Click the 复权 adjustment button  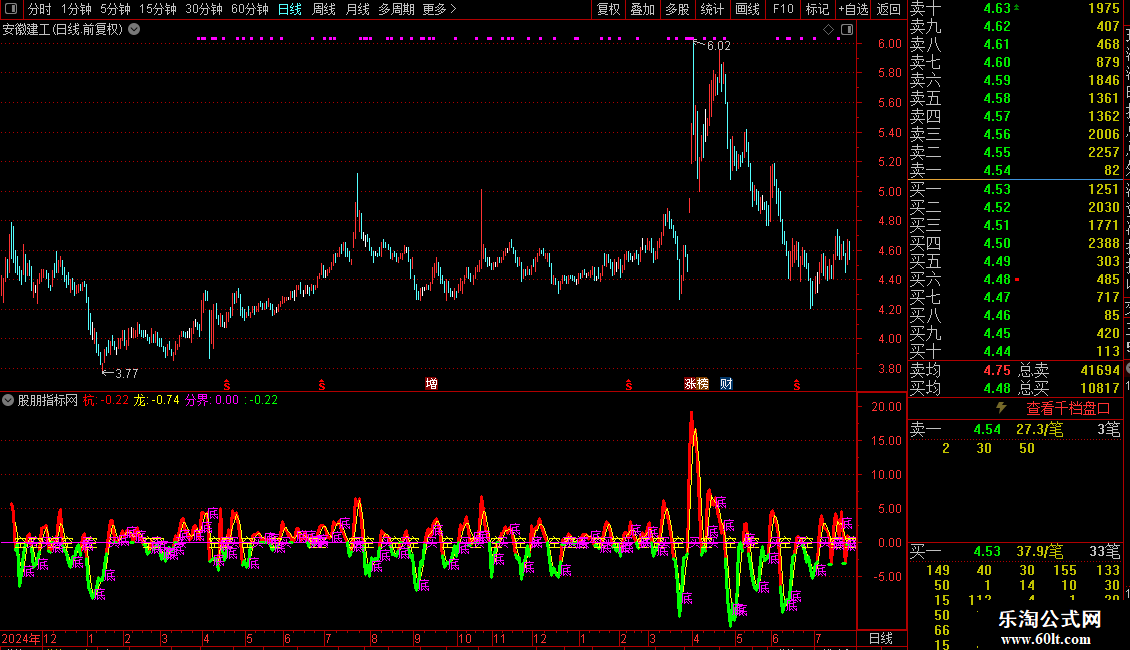pos(608,9)
